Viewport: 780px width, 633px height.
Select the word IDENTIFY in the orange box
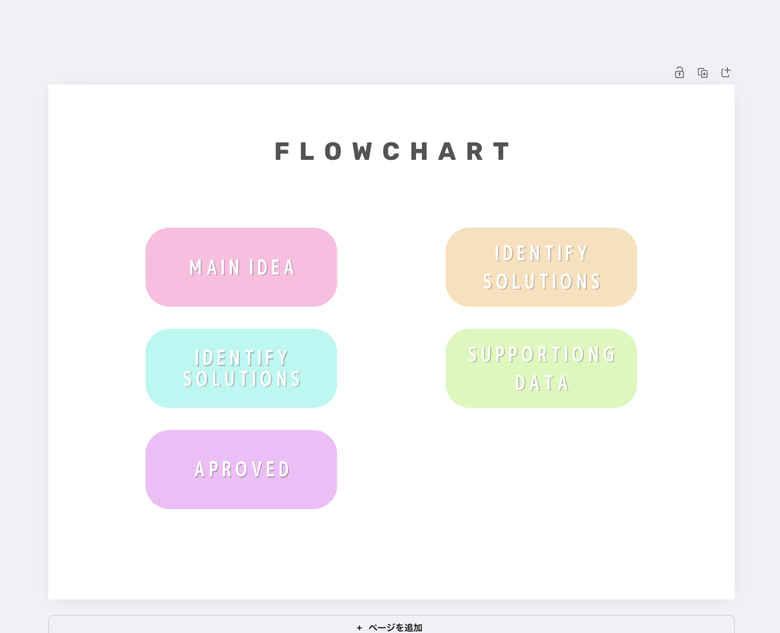click(x=542, y=253)
